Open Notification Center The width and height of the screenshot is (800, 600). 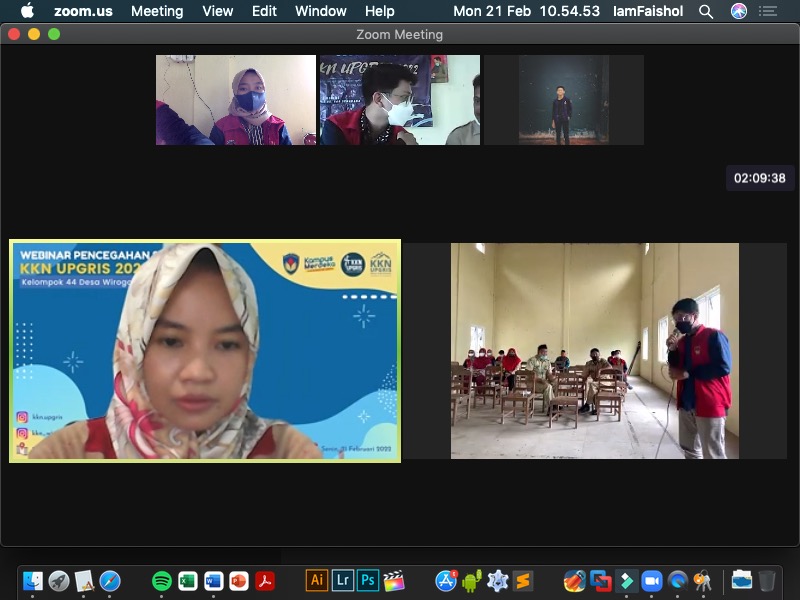click(768, 11)
